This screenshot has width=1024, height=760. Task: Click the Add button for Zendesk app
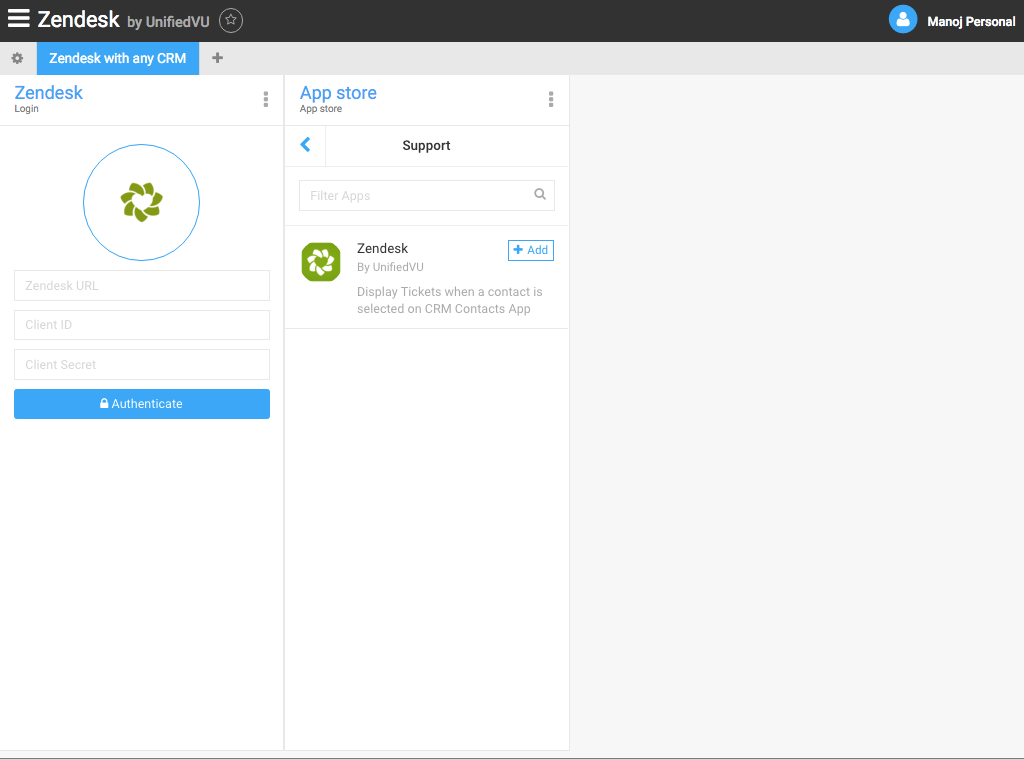[x=531, y=250]
